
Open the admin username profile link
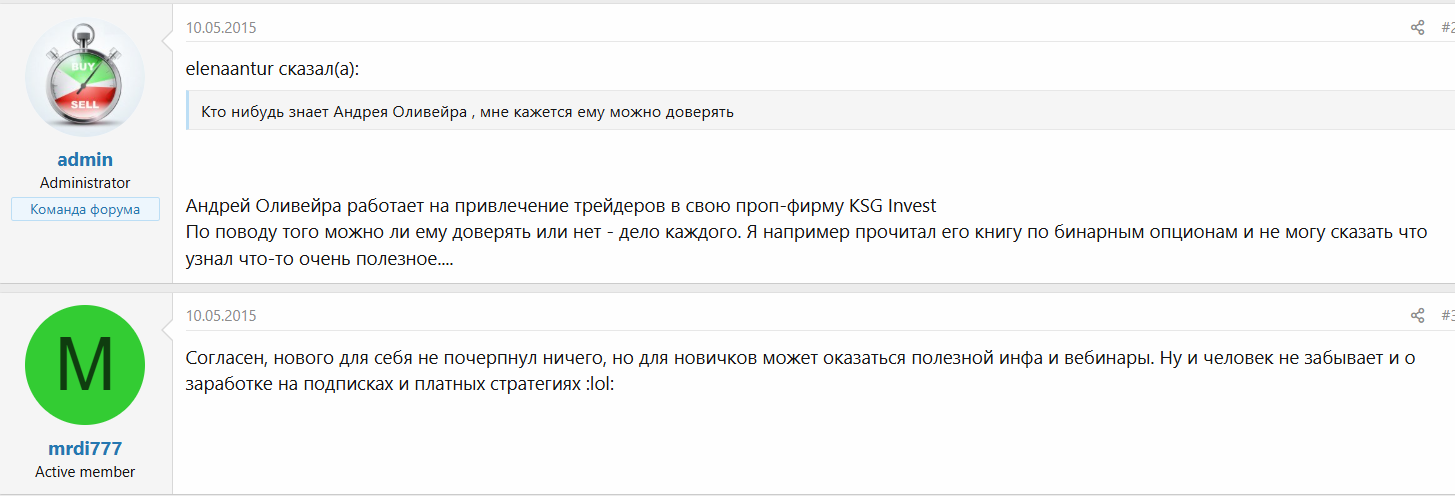[x=85, y=160]
